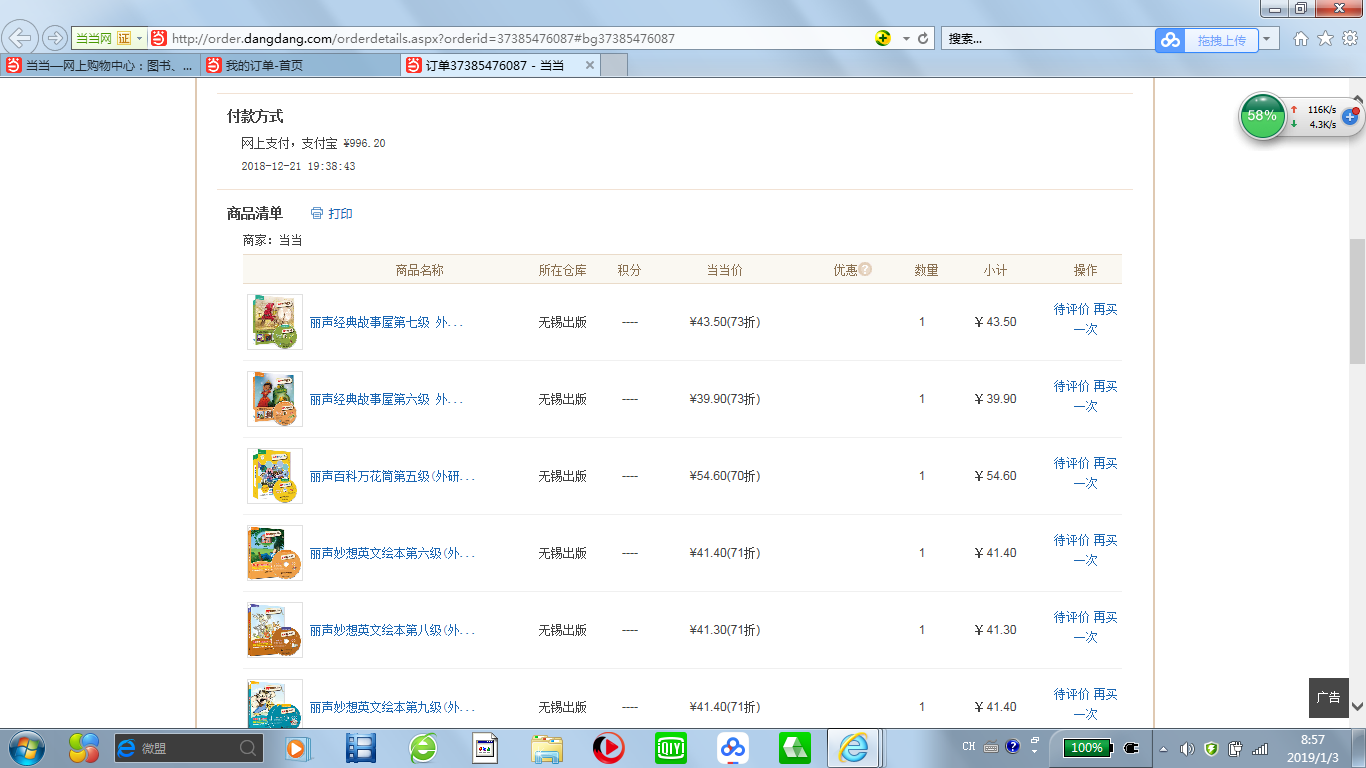Click the volume speaker tray icon
Image resolution: width=1366 pixels, height=768 pixels.
[1187, 748]
